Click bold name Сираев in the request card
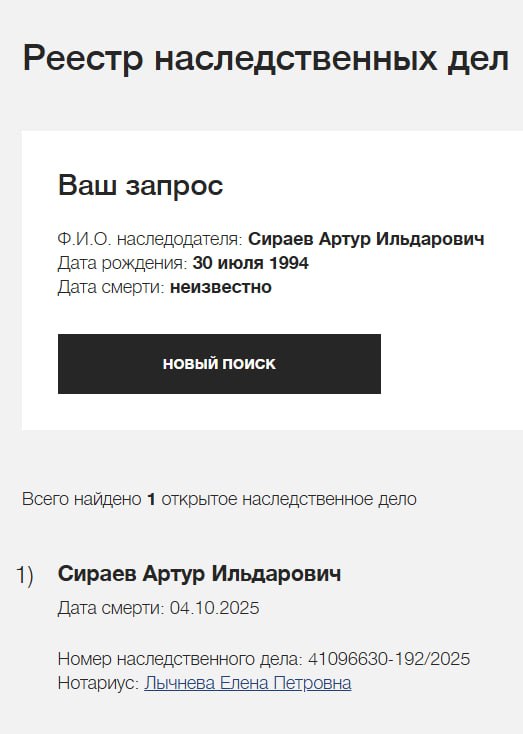The width and height of the screenshot is (523, 734). coord(281,239)
